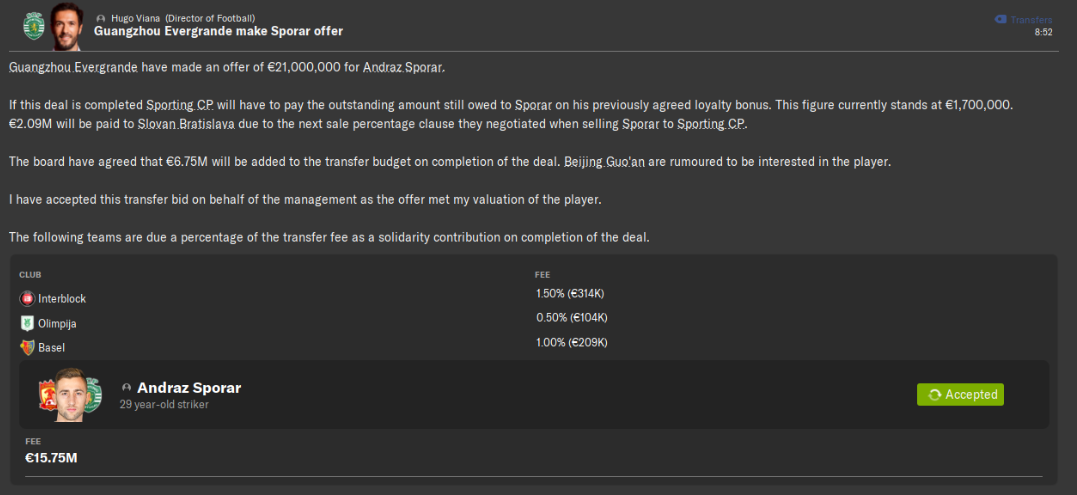Click the Transfers category tag icon
The height and width of the screenshot is (495, 1077).
tap(1000, 19)
